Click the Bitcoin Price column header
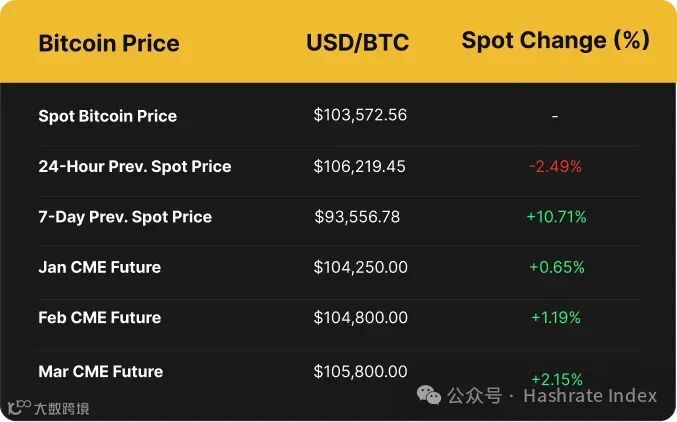Viewport: 677px width, 422px height. (x=109, y=43)
